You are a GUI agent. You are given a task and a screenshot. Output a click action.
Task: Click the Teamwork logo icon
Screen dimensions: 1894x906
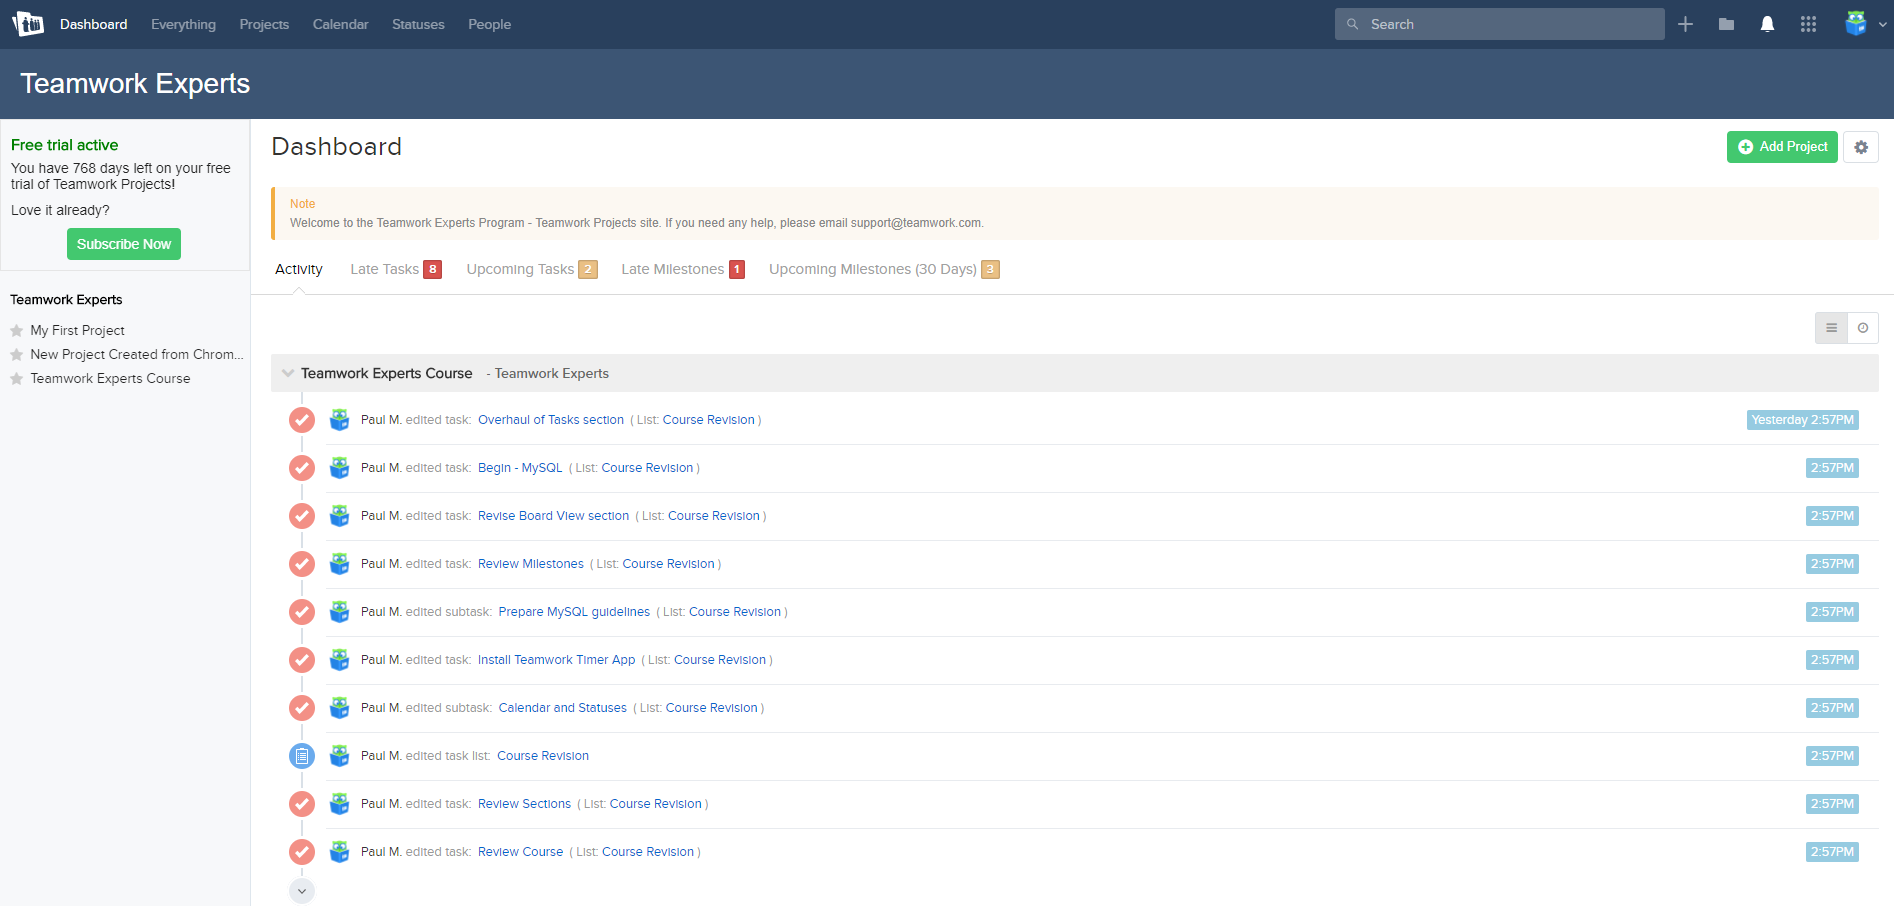(28, 24)
